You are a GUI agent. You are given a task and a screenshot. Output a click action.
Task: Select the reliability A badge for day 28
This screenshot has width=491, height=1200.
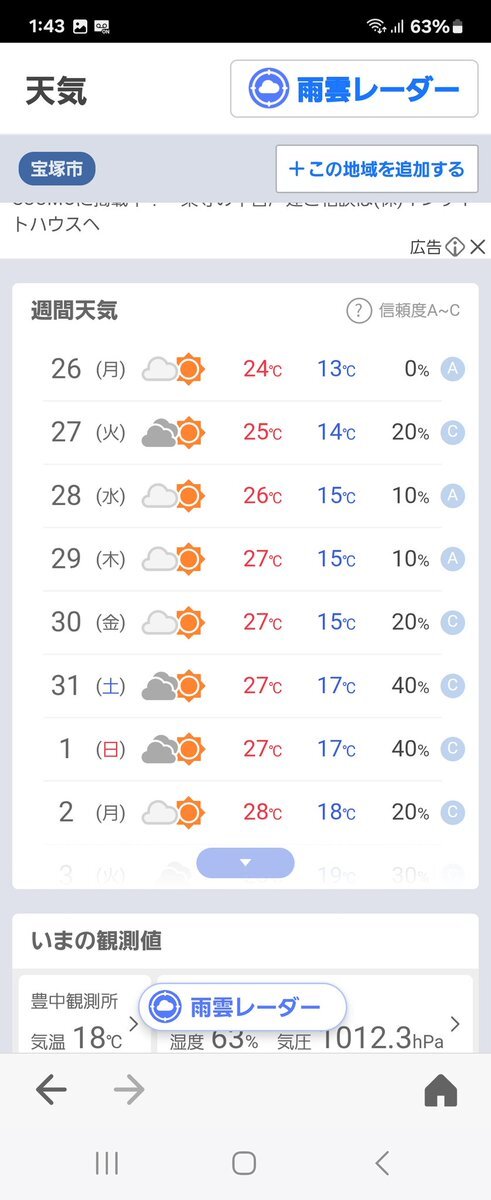click(x=453, y=496)
